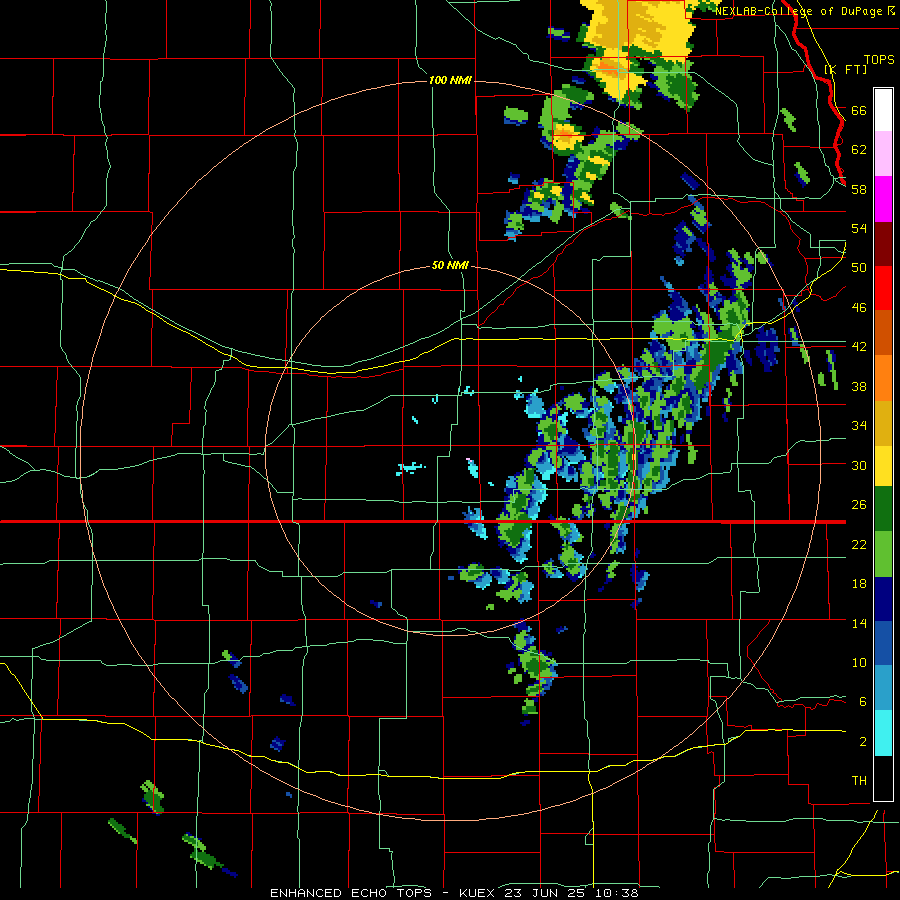Click the 22 legend value
900x900 pixels.
point(859,544)
